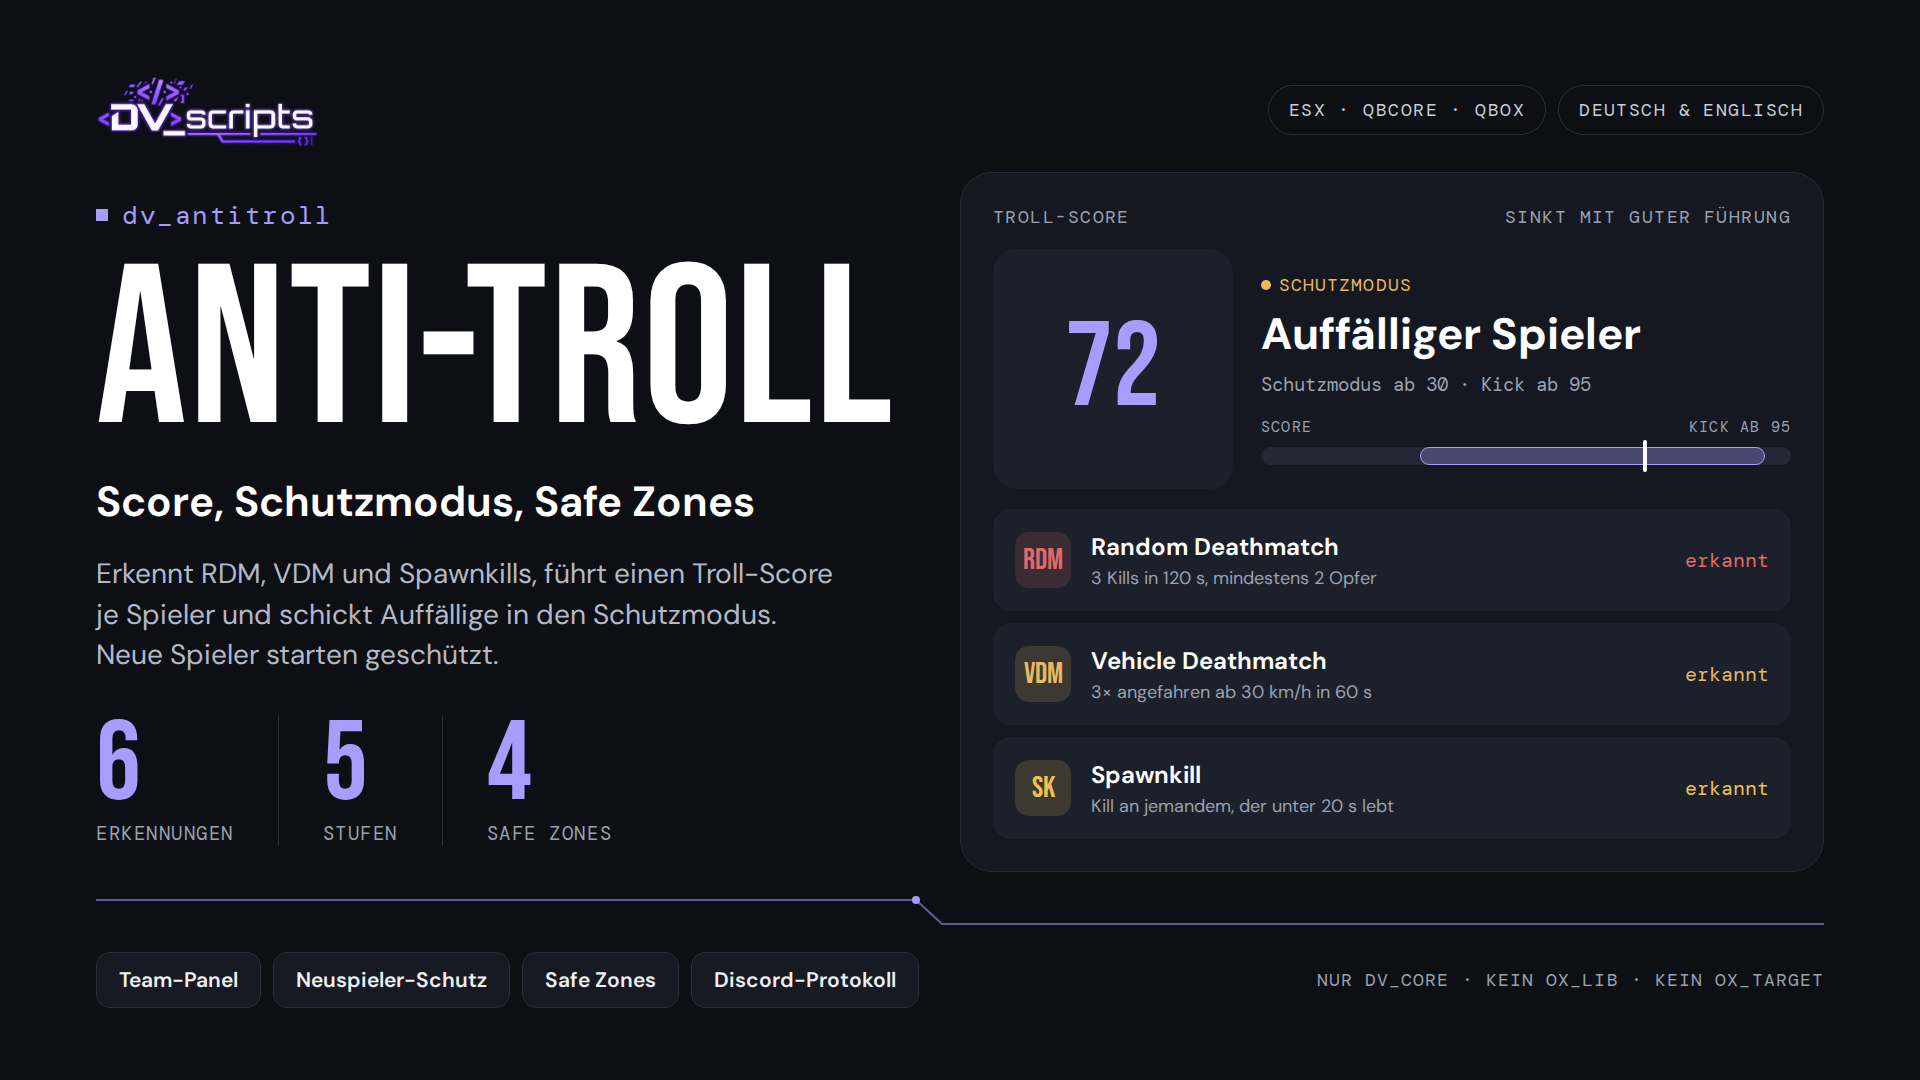Screen dimensions: 1920x1080
Task: Click the 72 score tile
Action: [x=1113, y=369]
